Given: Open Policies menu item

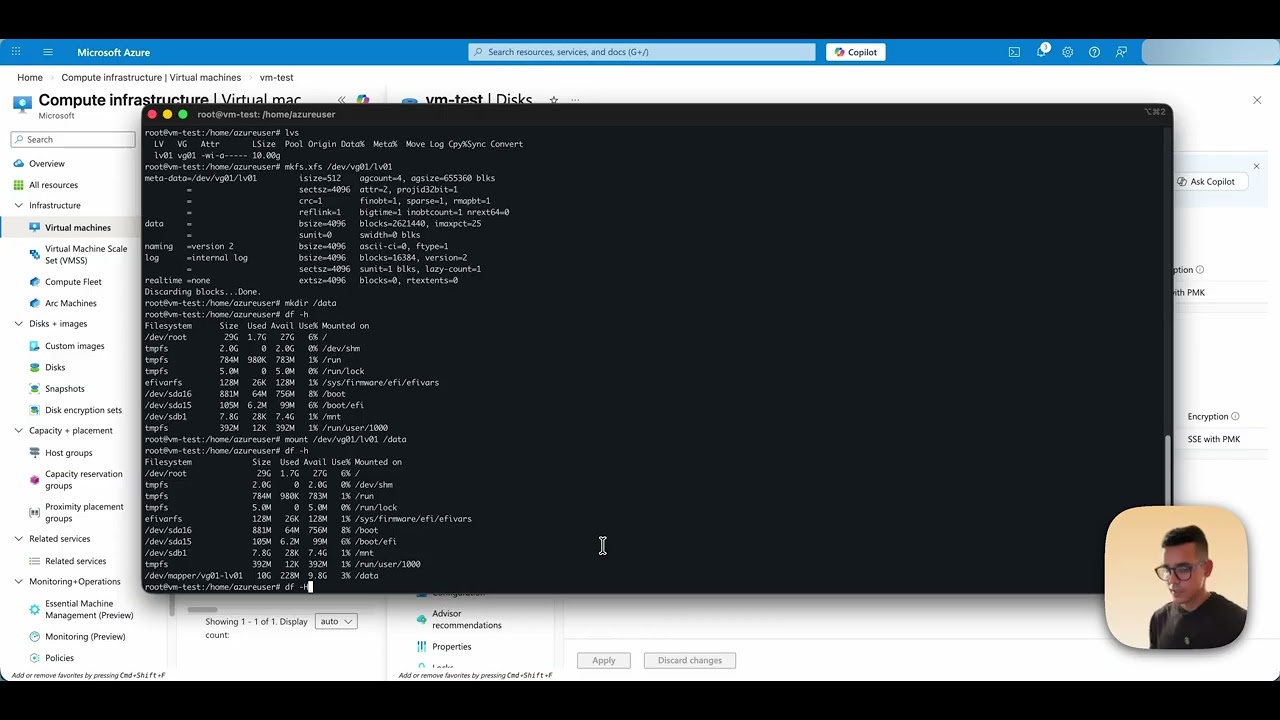Looking at the screenshot, I should (59, 658).
